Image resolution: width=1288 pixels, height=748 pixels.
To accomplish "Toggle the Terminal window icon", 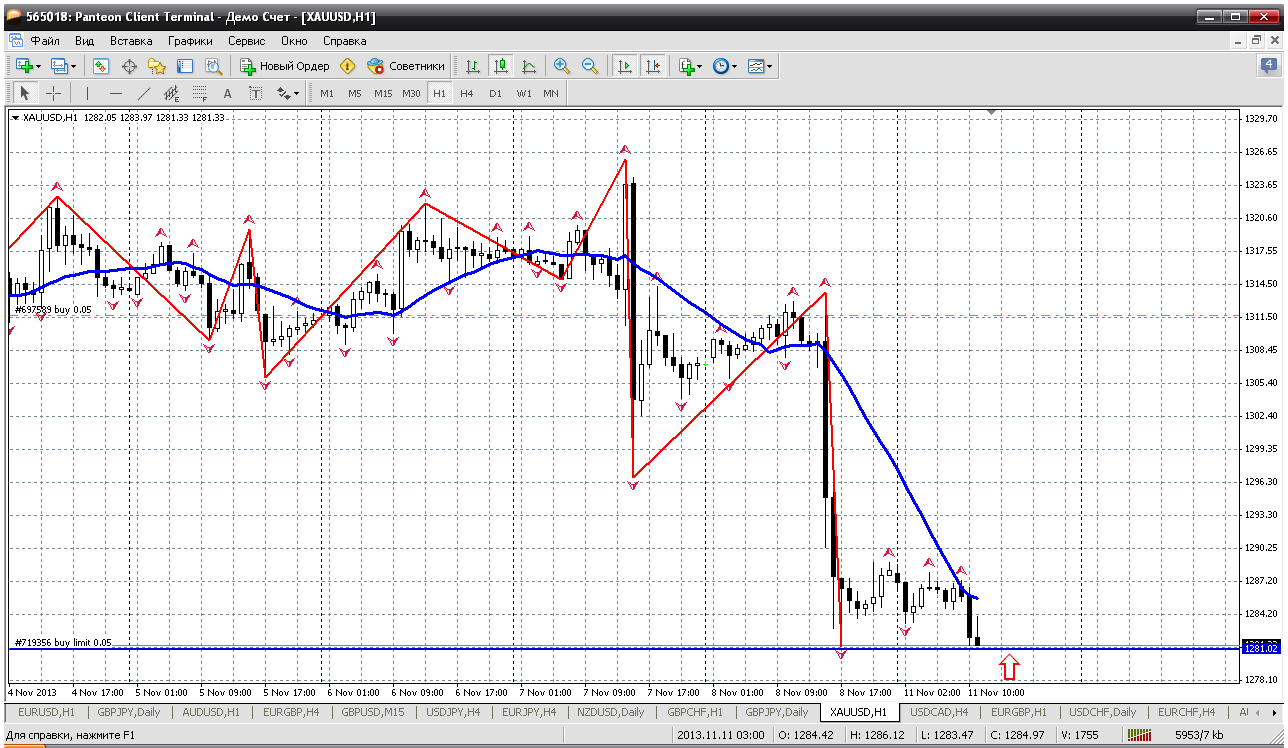I will 185,66.
